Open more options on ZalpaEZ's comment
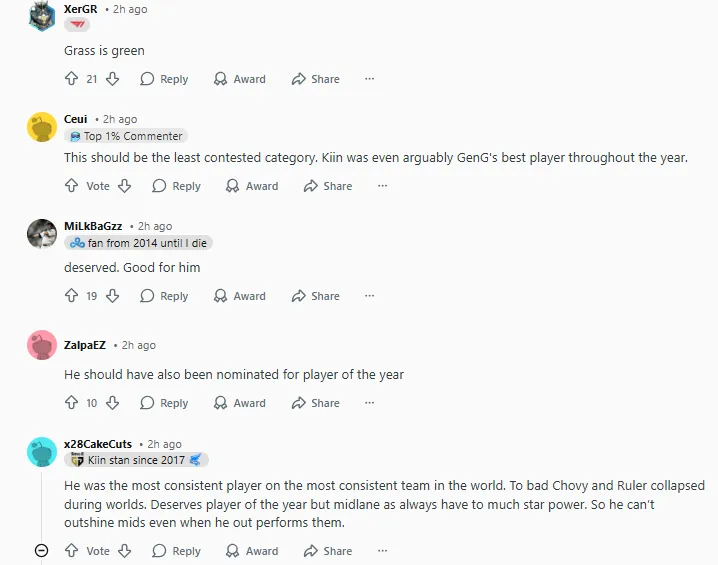This screenshot has width=718, height=565. click(369, 403)
